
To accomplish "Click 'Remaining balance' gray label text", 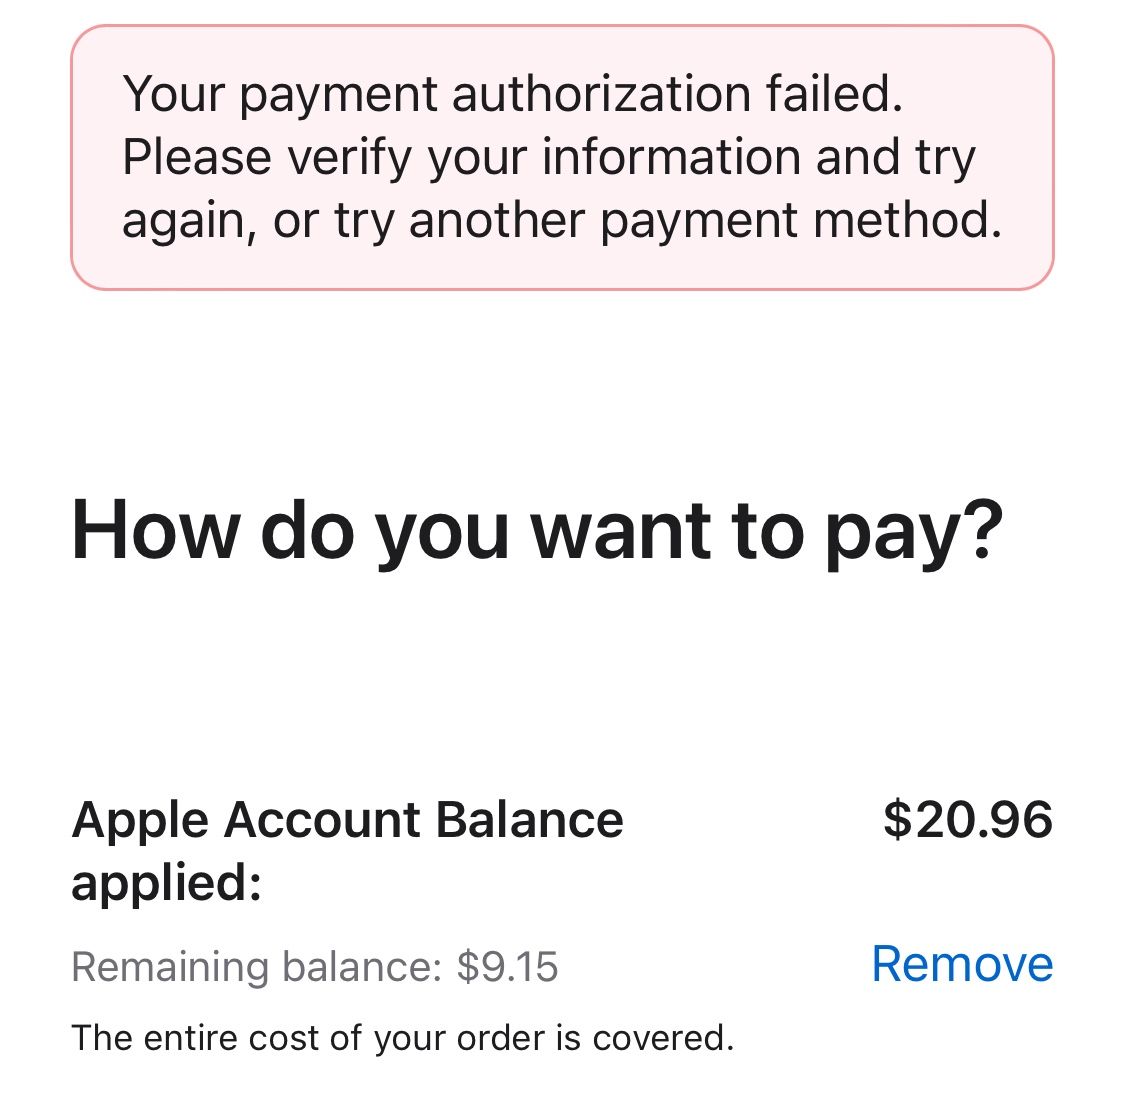I will 250,965.
